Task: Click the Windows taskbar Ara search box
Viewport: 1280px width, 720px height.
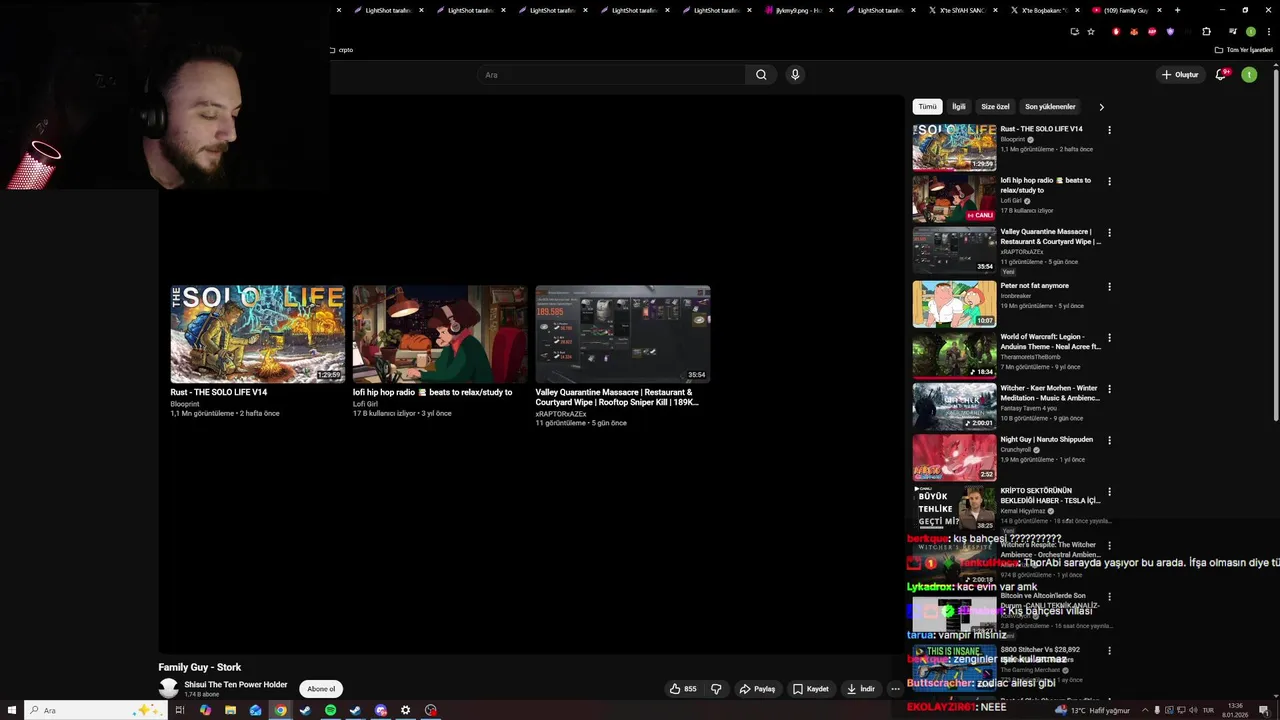Action: click(94, 710)
